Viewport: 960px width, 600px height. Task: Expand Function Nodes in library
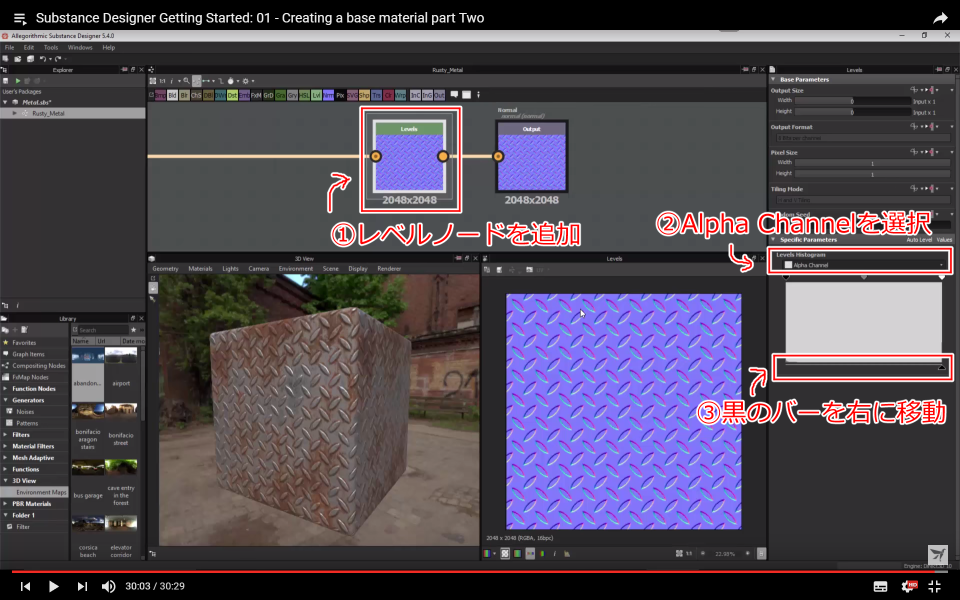pyautogui.click(x=6, y=389)
